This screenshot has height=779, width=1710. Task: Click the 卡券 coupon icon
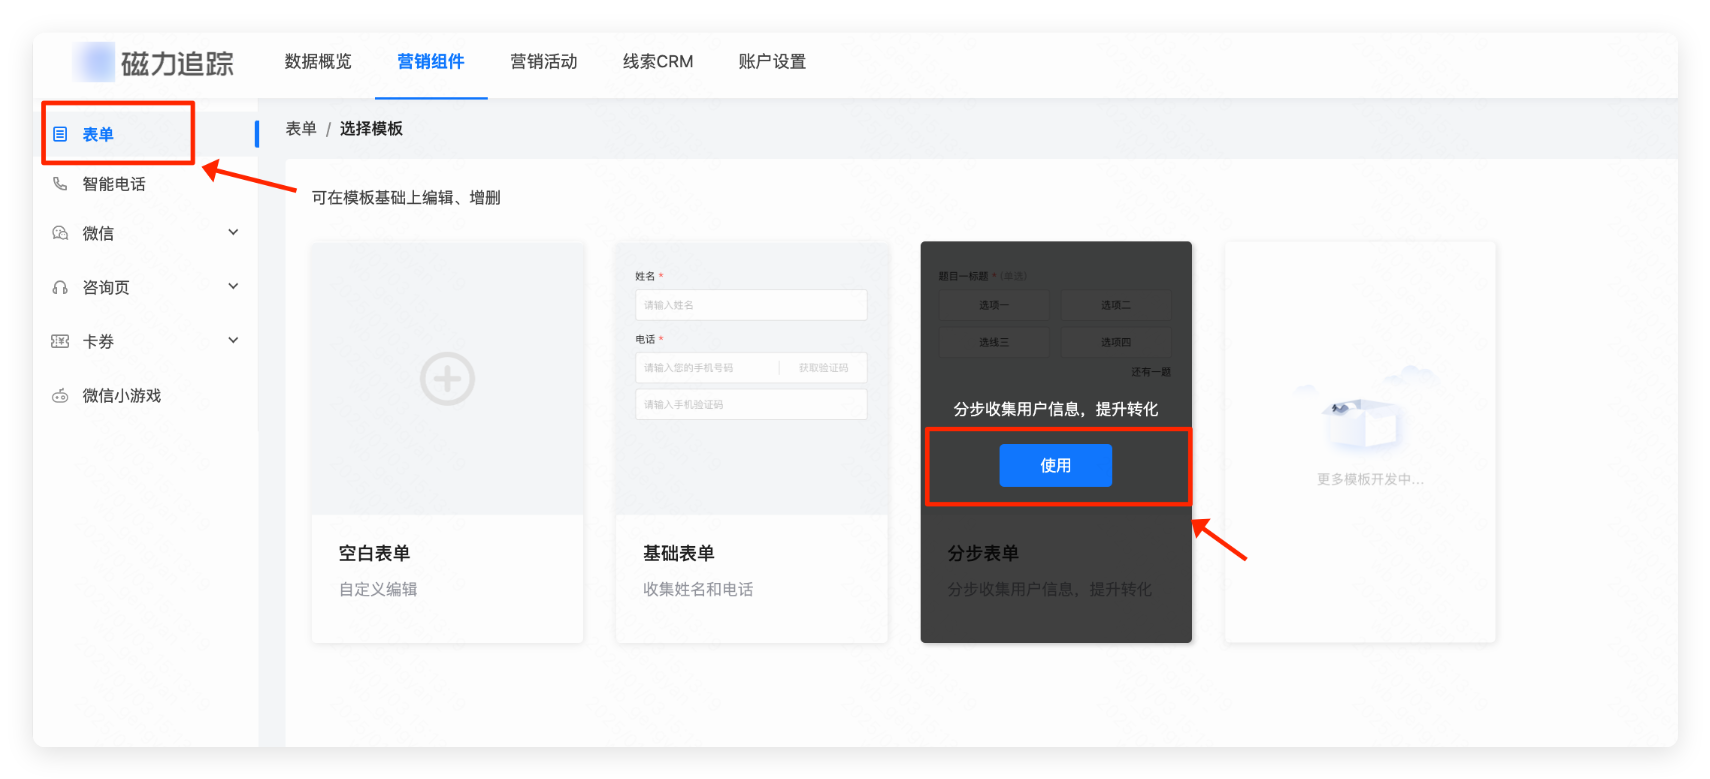(60, 341)
